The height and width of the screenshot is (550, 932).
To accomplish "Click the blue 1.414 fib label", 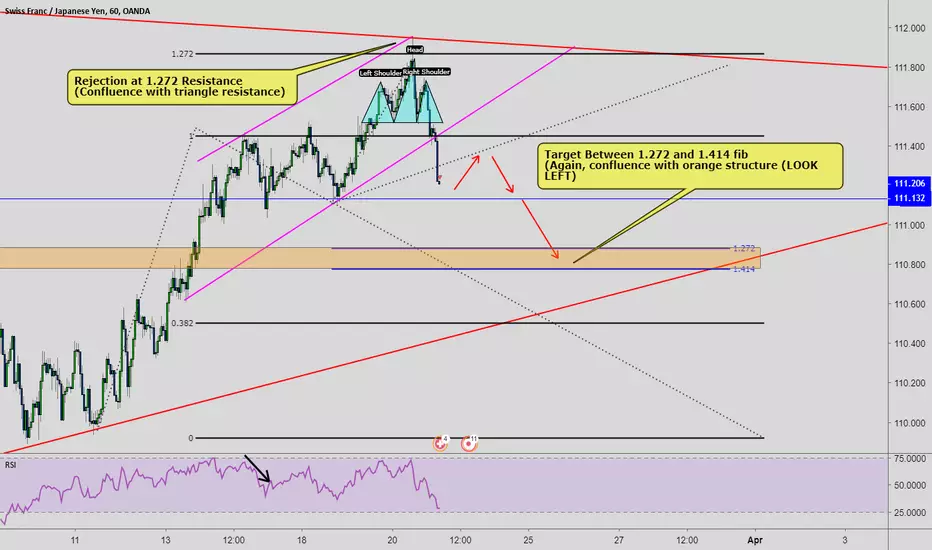I will [x=744, y=269].
